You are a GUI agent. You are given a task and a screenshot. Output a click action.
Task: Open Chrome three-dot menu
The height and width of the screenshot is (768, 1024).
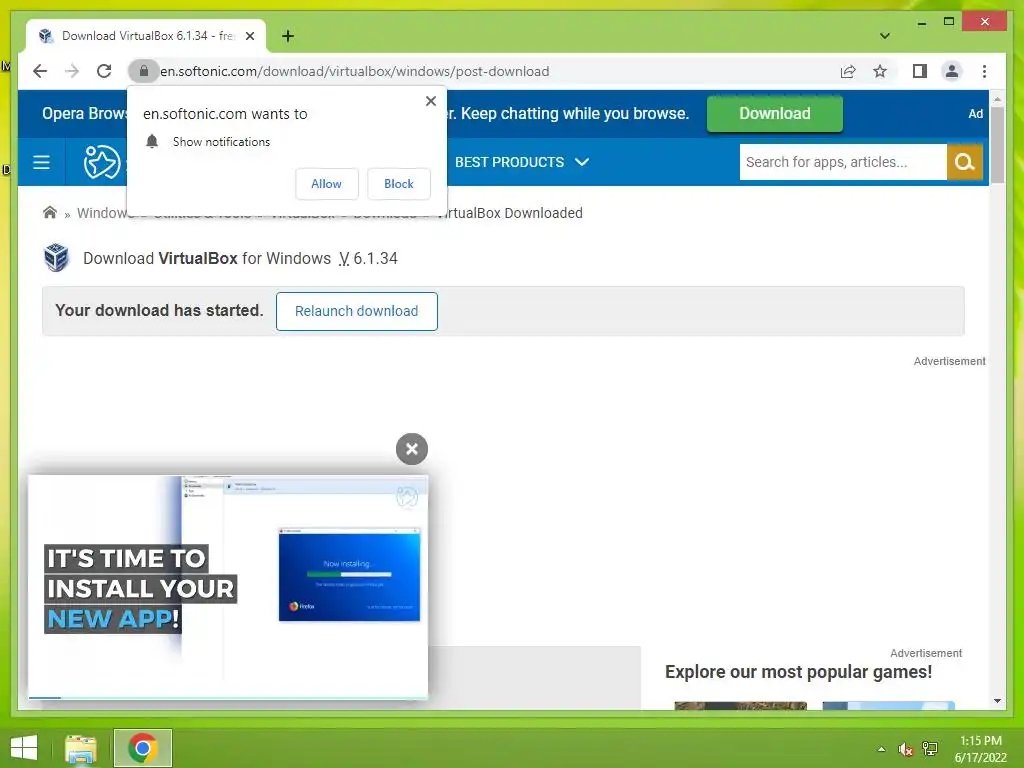(984, 71)
